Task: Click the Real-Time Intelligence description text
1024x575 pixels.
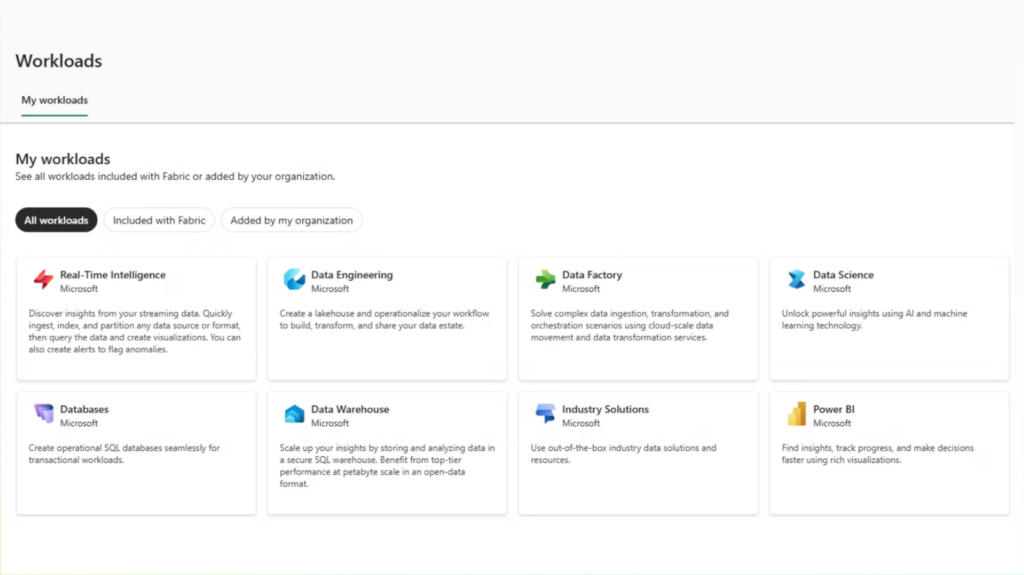Action: 135,331
